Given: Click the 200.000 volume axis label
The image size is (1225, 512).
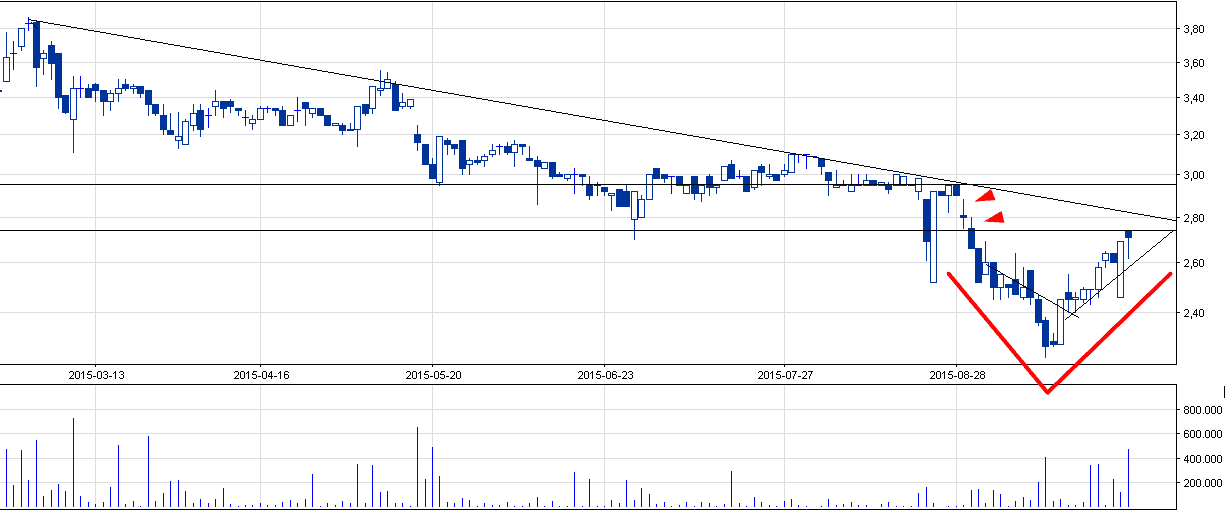Looking at the screenshot, I should click(x=1198, y=483).
